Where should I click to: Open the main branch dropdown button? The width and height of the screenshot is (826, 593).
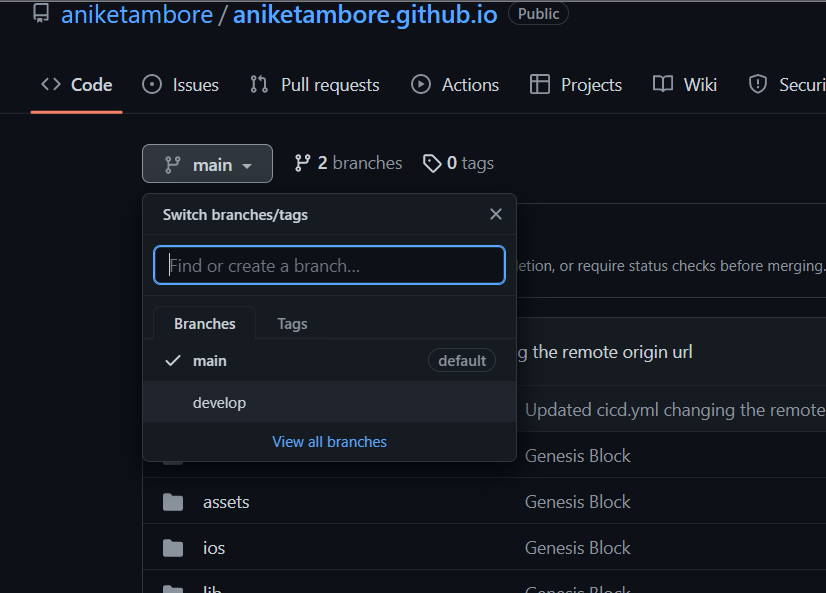coord(207,164)
